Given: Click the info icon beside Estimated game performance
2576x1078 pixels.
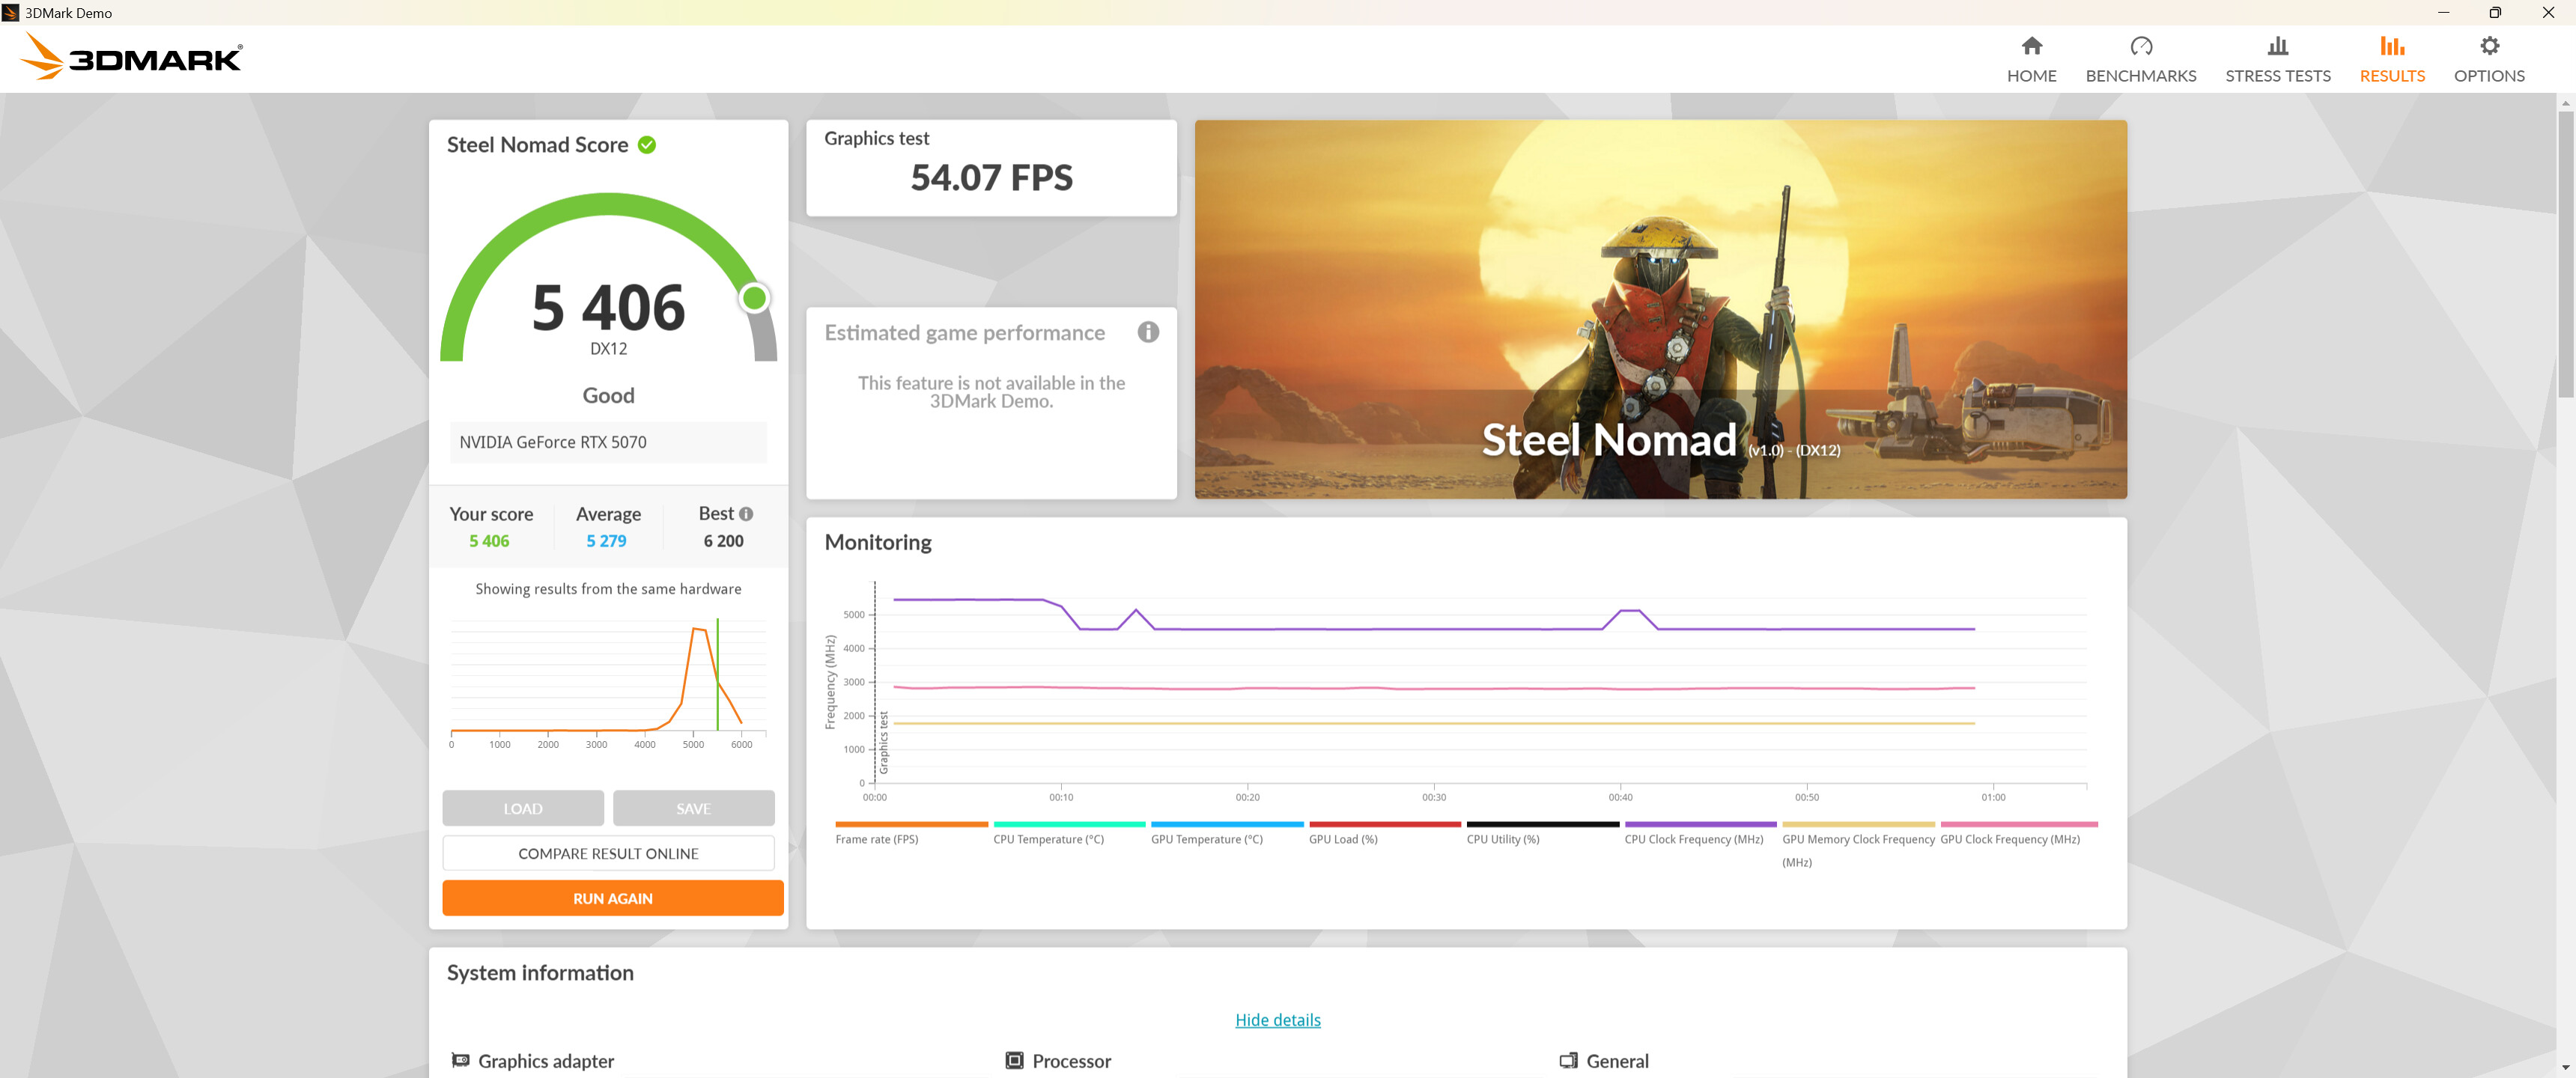Looking at the screenshot, I should click(x=1148, y=332).
